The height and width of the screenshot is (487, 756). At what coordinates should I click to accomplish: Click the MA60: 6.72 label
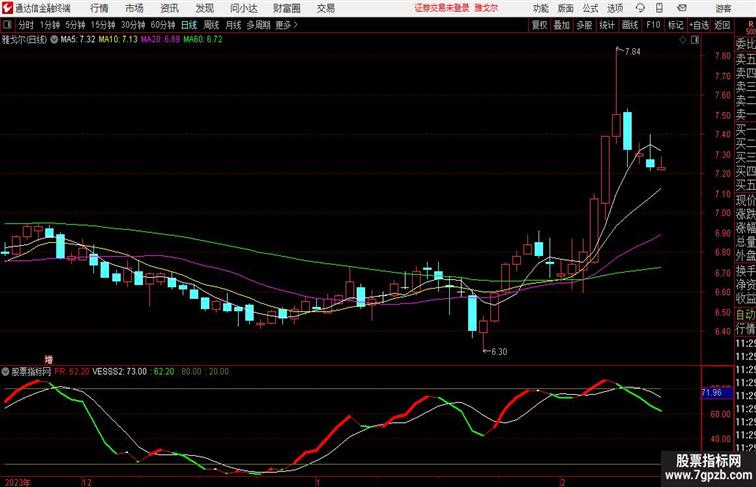203,40
